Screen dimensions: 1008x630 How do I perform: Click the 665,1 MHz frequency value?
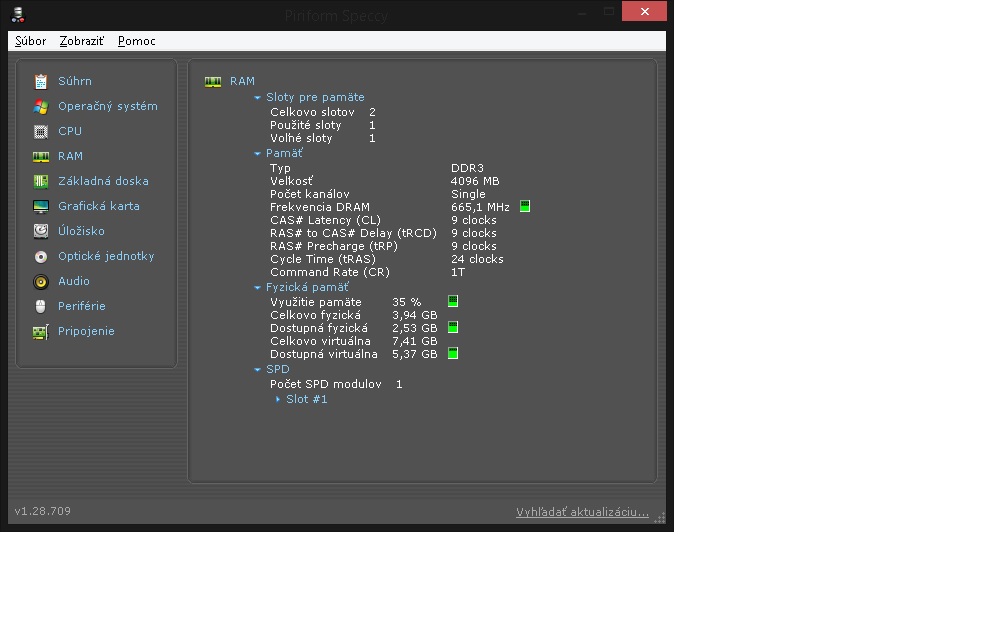point(480,207)
